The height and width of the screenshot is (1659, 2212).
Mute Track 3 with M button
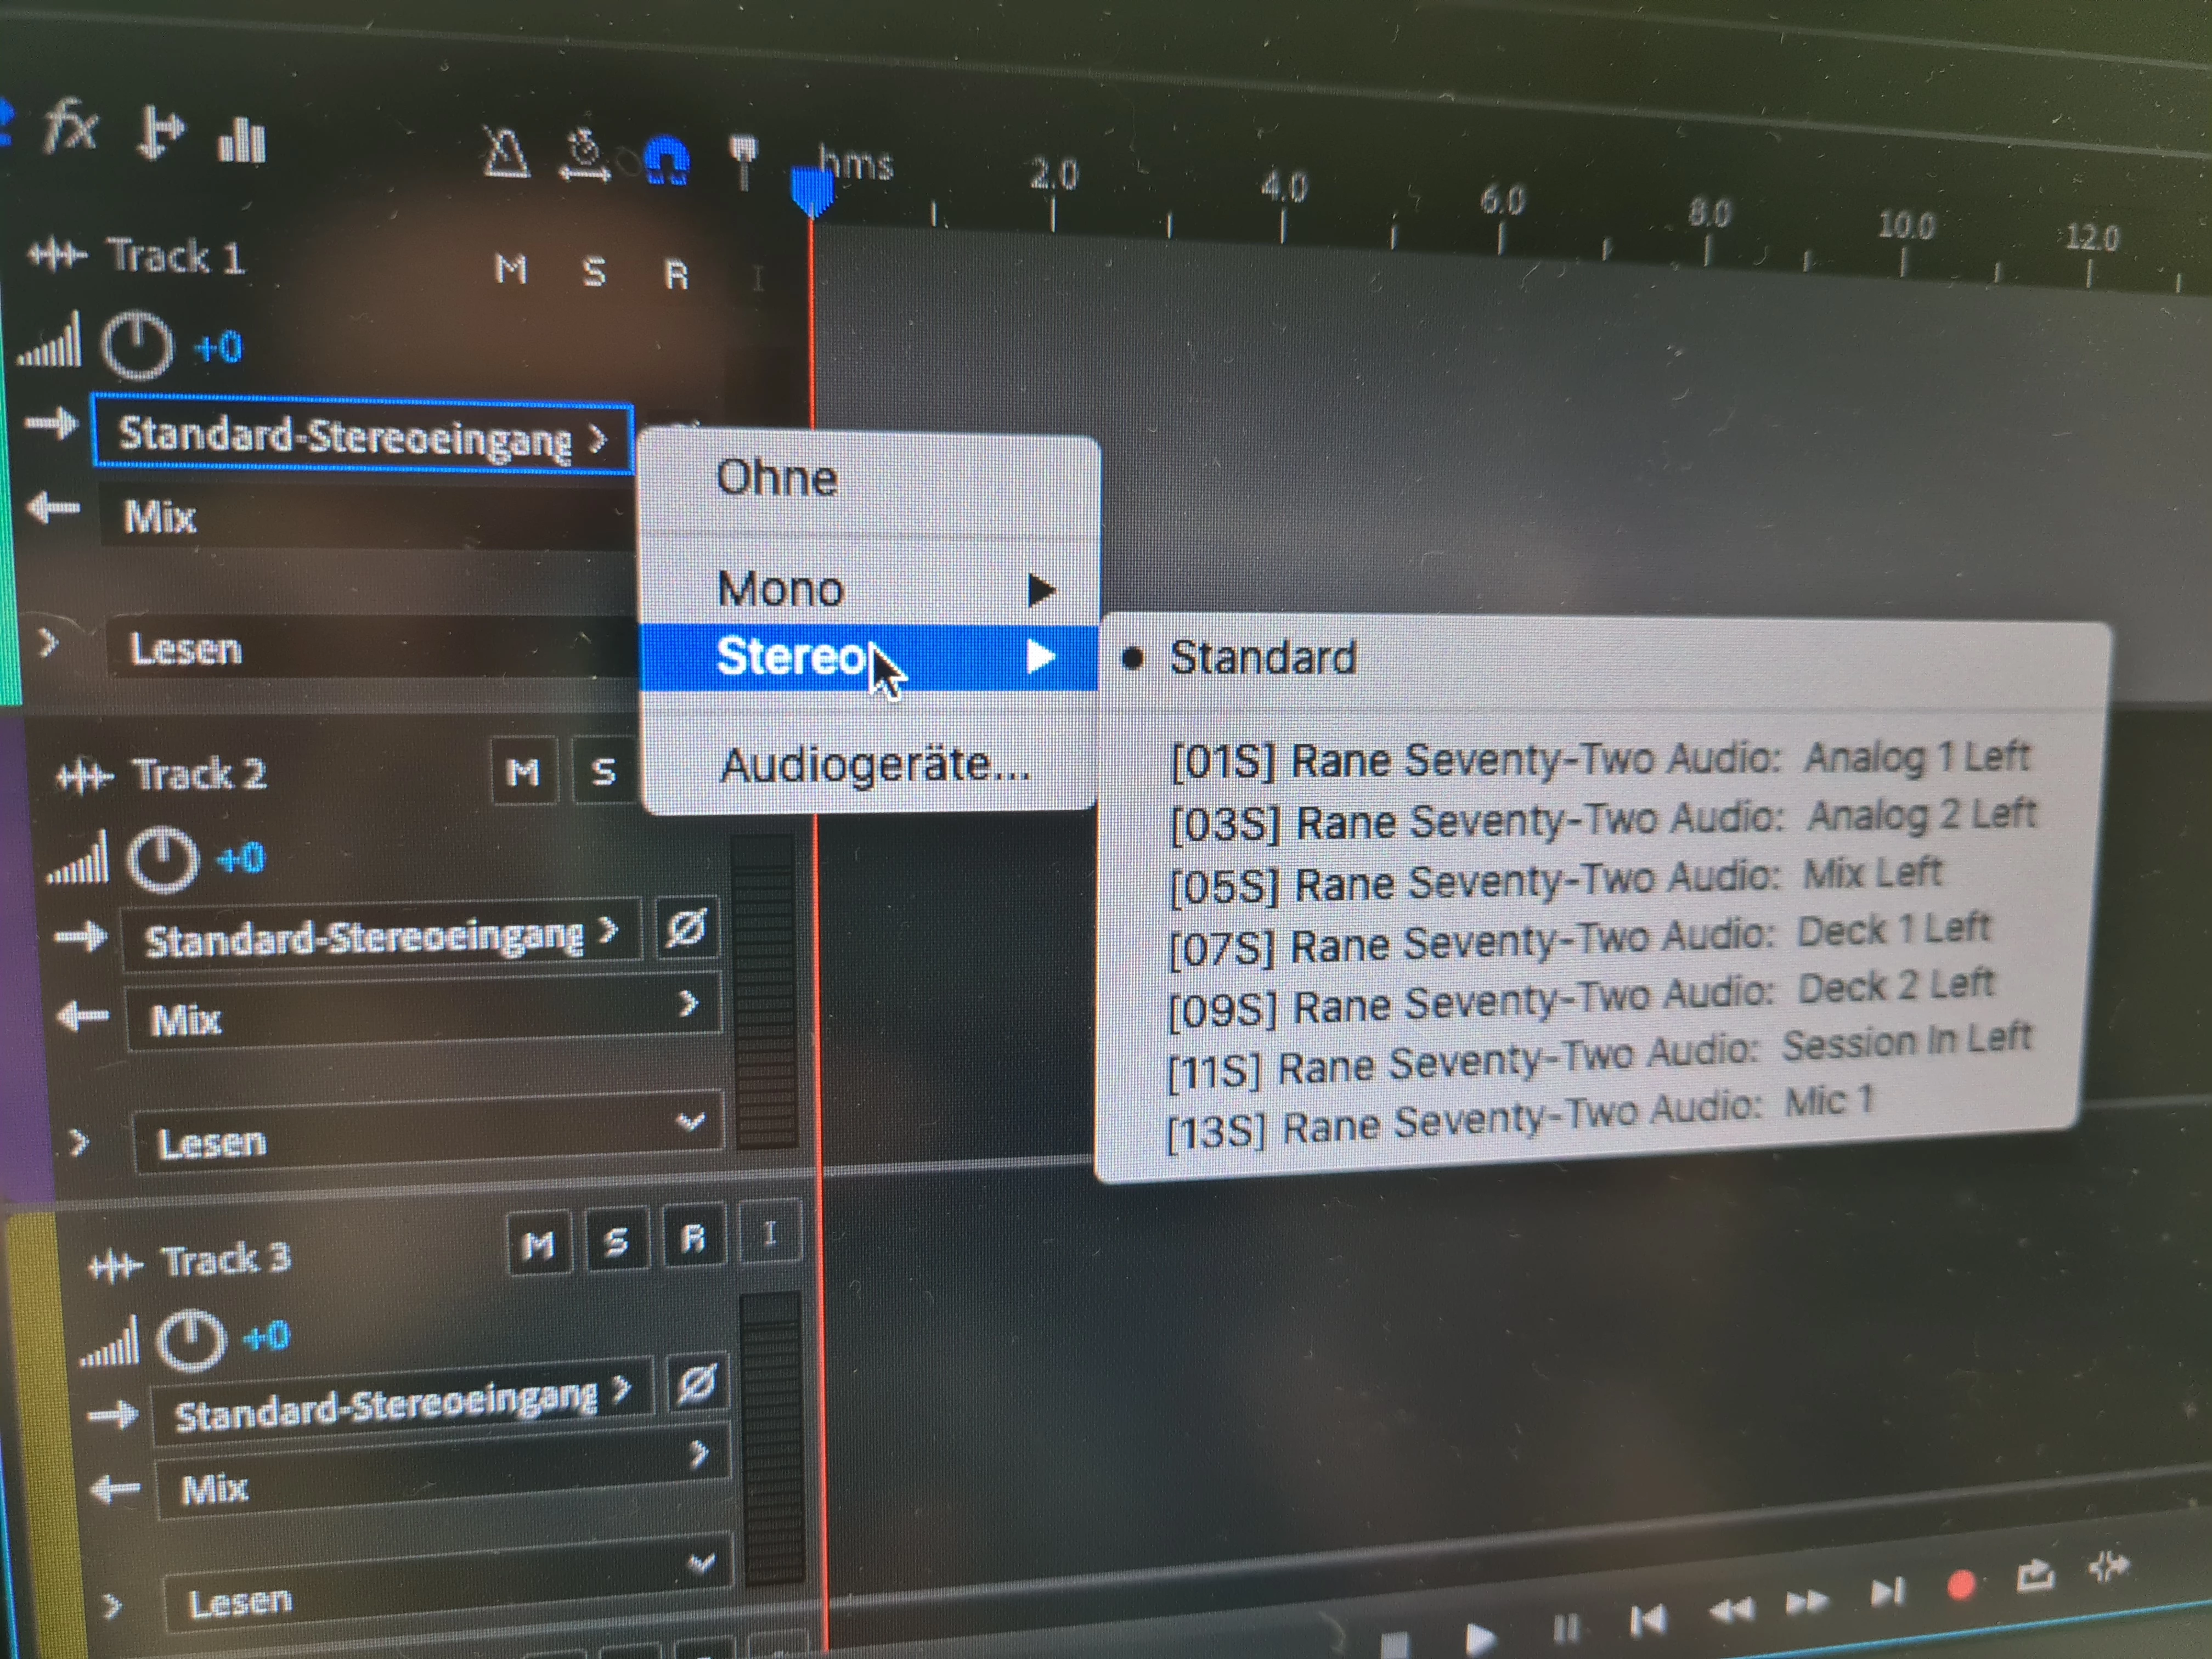(x=539, y=1244)
